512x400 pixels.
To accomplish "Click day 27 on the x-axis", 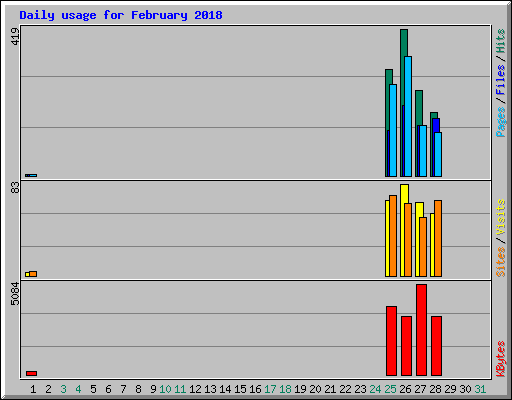I will (x=420, y=389).
